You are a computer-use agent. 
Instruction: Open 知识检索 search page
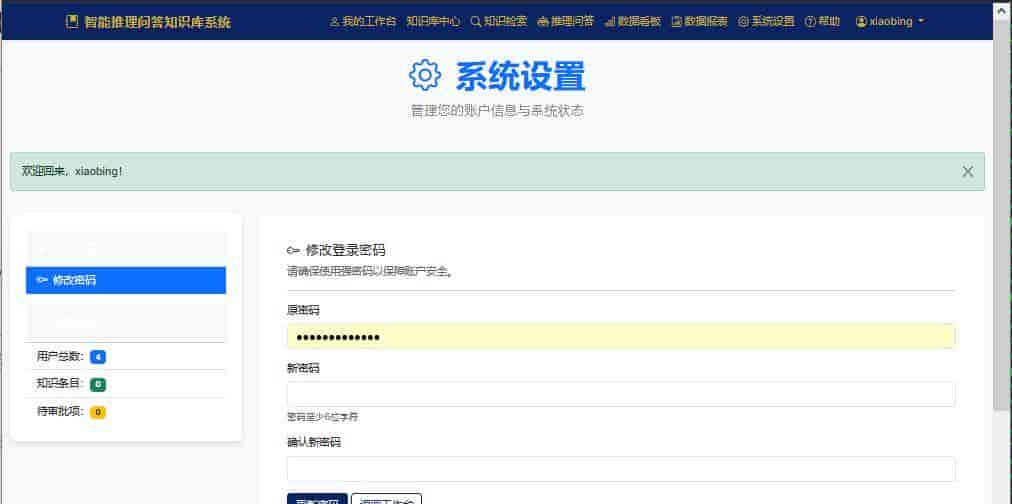(498, 21)
